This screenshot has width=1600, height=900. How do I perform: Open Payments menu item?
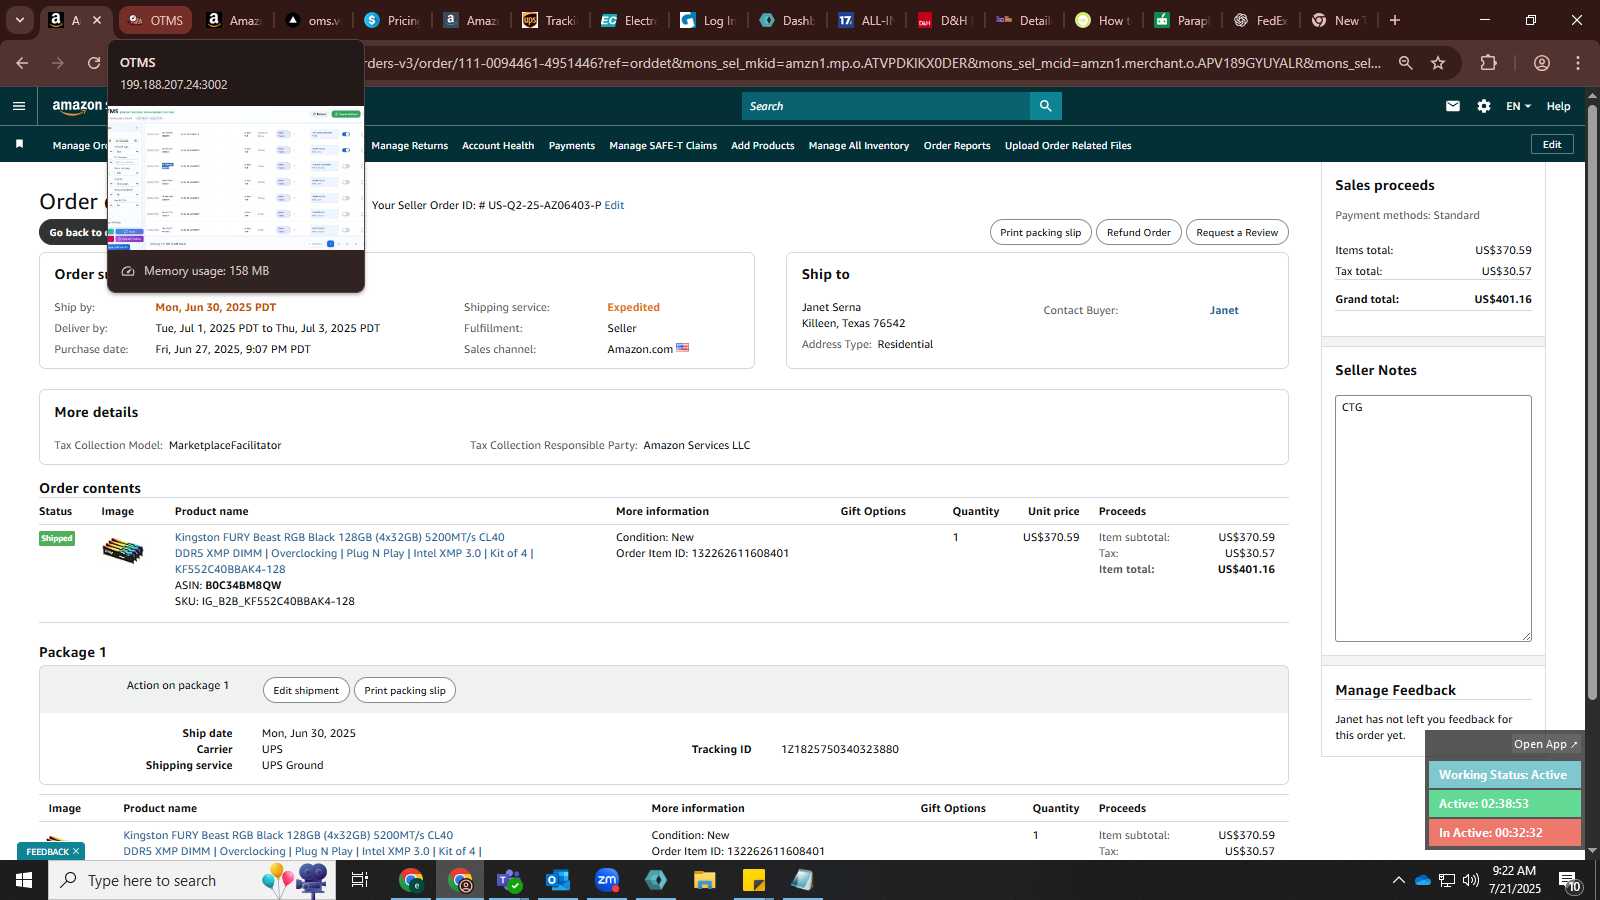[572, 145]
